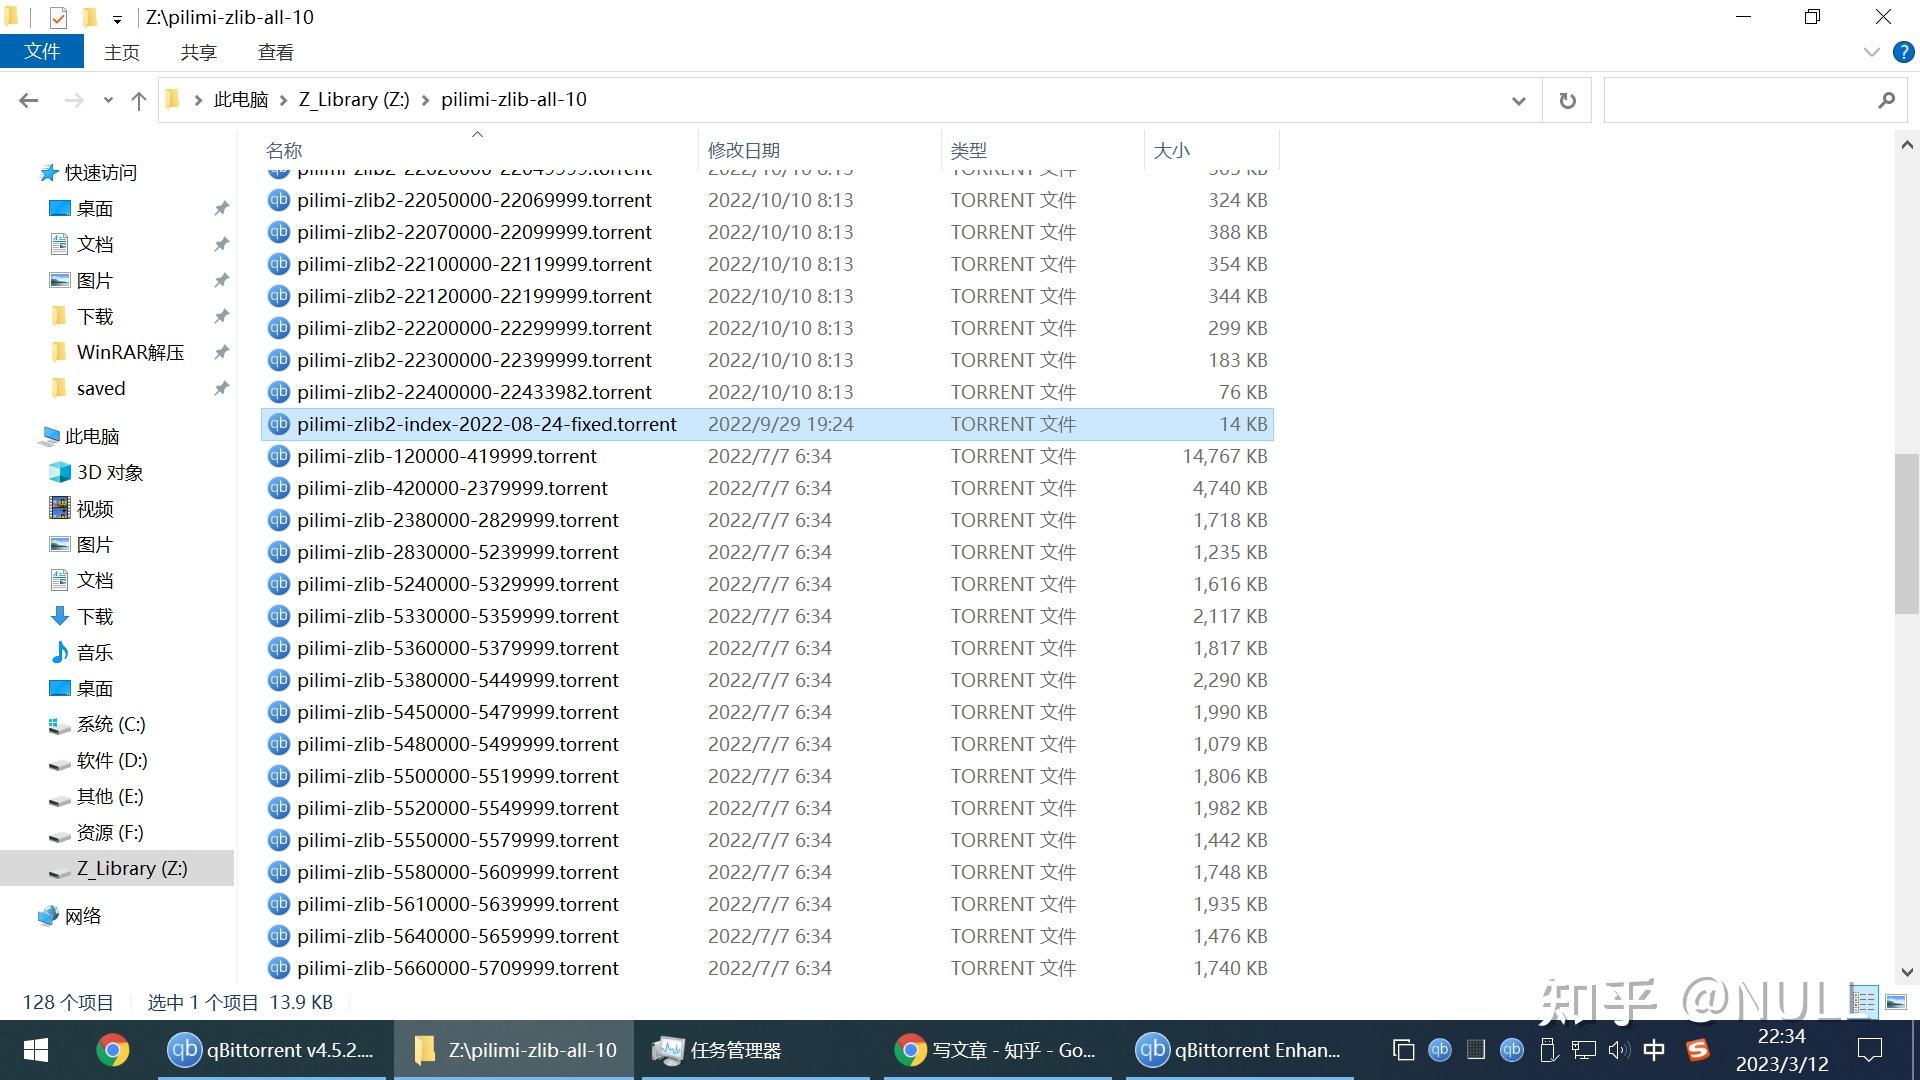This screenshot has width=1920, height=1080.
Task: Click the properties checkmark icon in title bar
Action: (58, 17)
